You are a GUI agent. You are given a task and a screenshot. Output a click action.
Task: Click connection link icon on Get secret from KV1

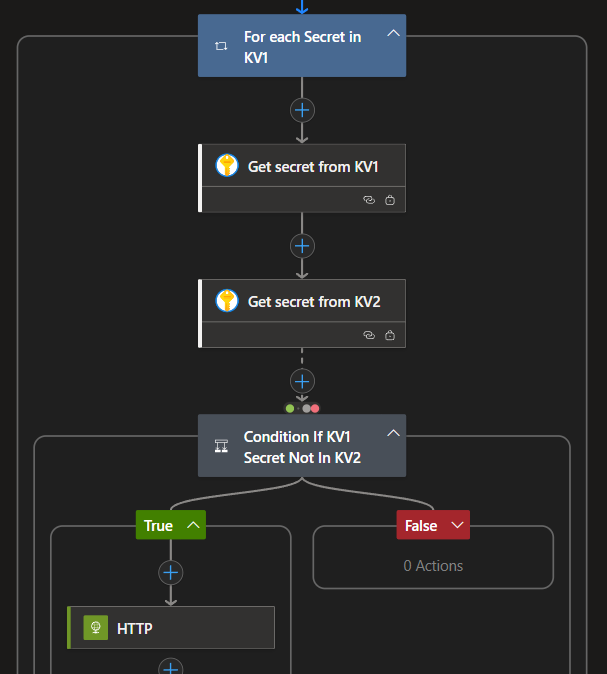click(x=368, y=200)
